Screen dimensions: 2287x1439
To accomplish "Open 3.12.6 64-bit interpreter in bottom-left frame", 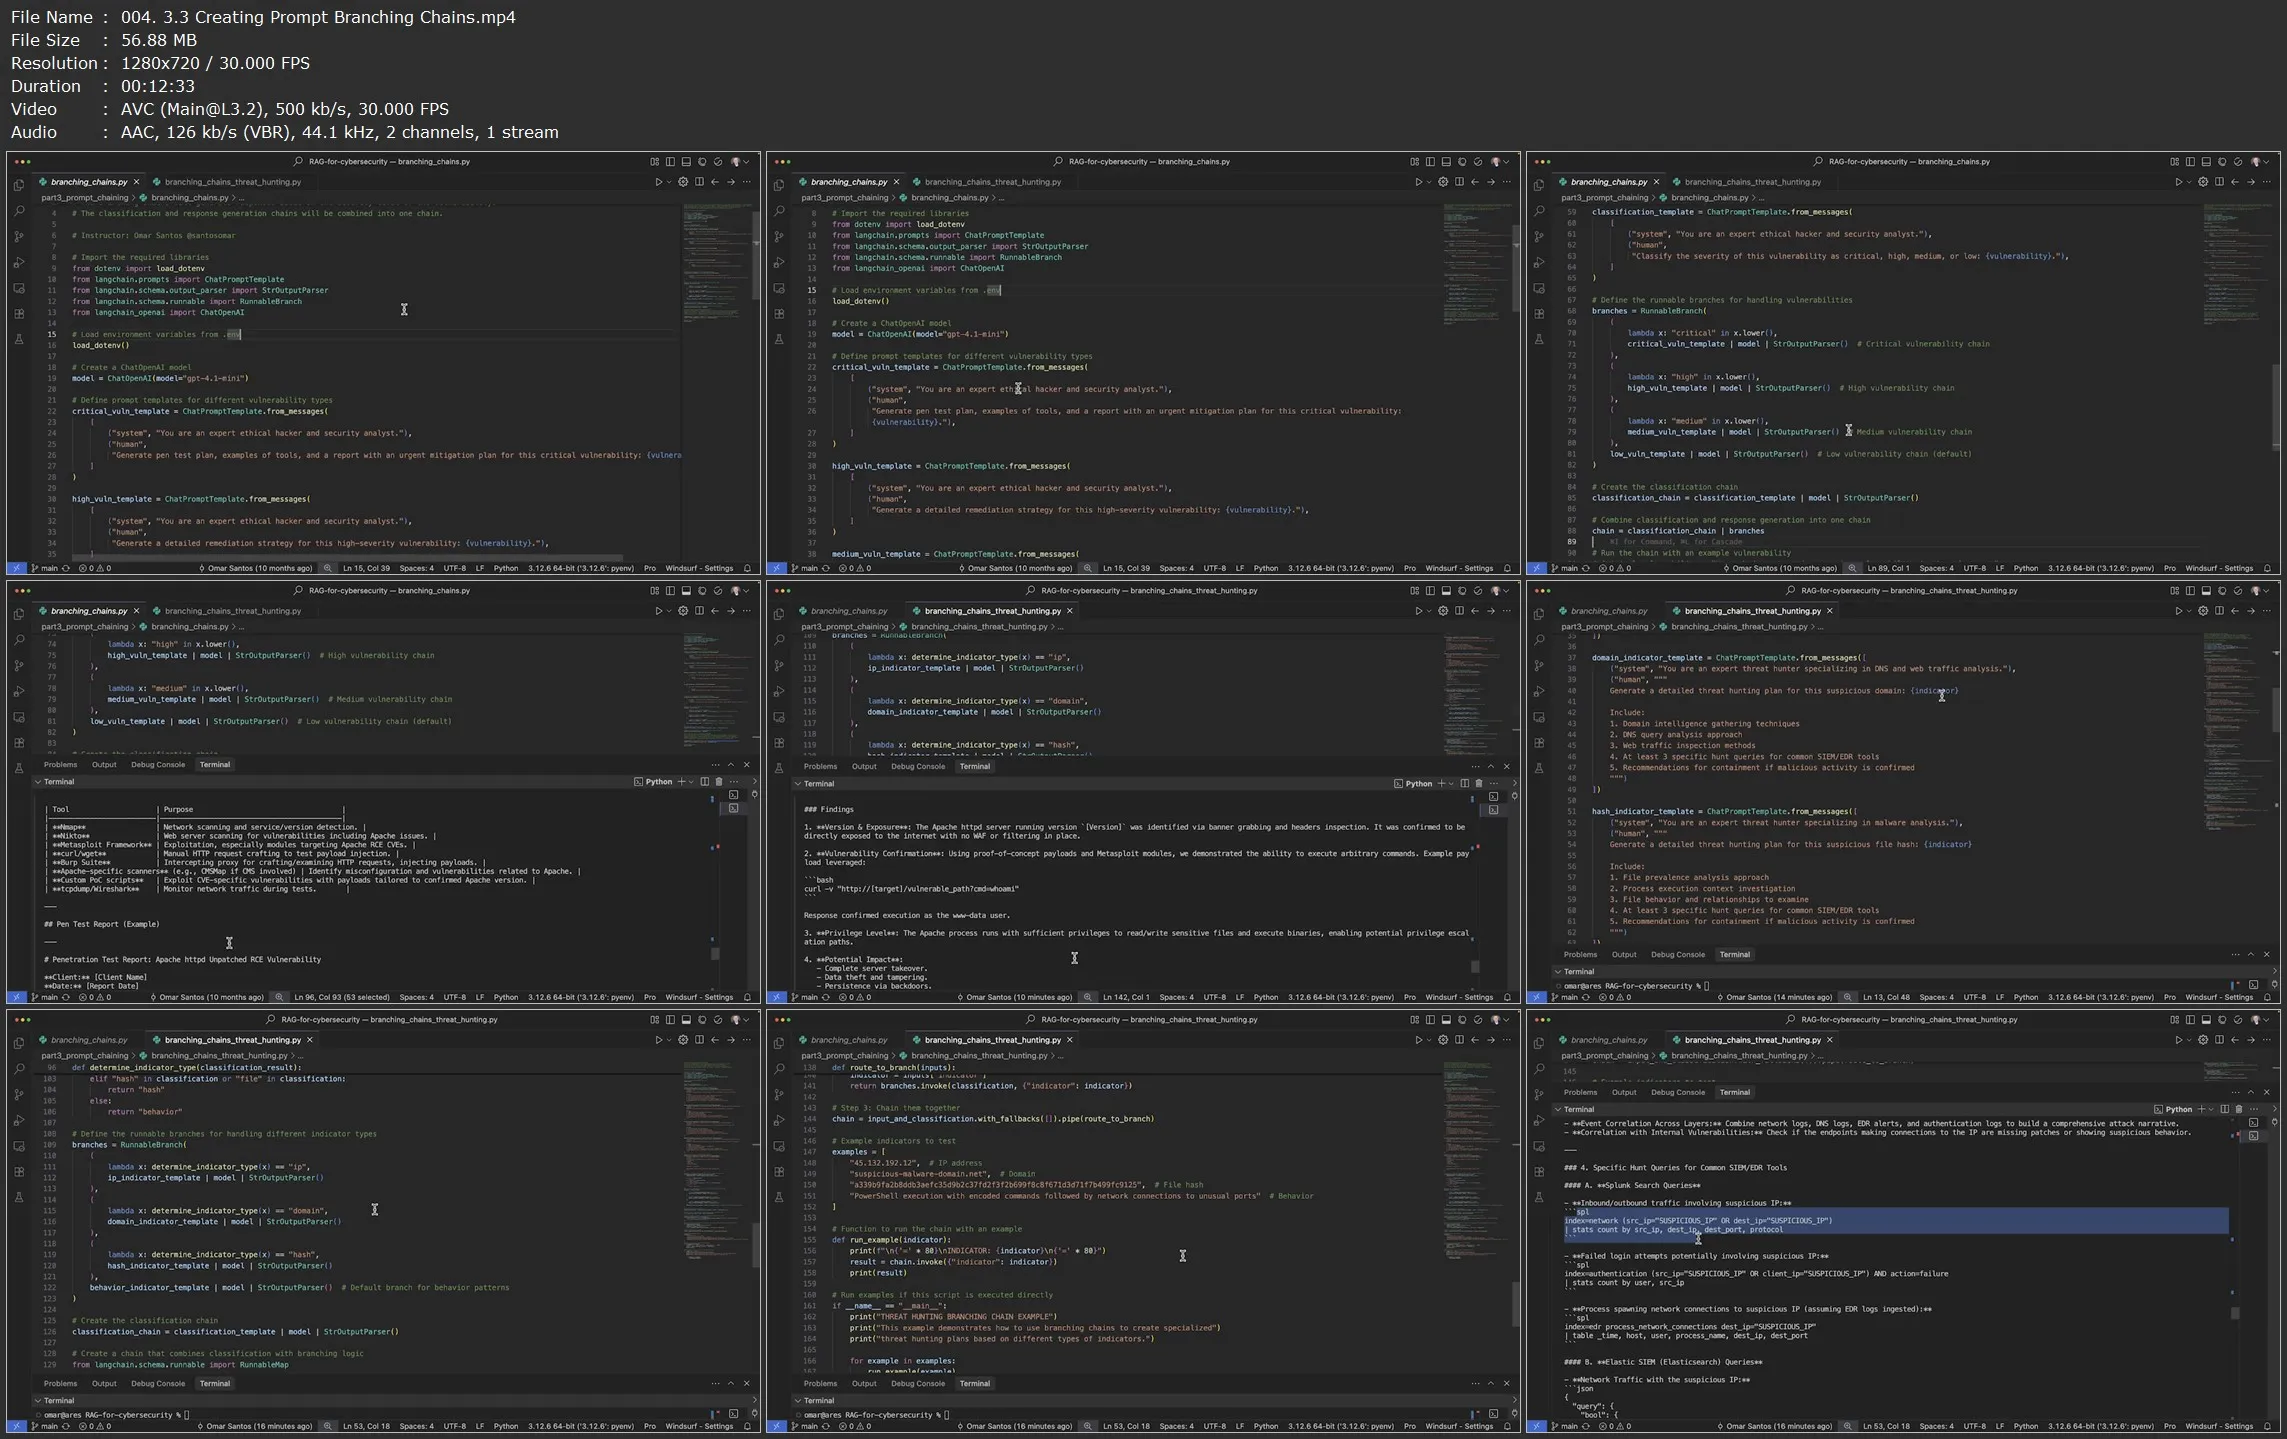I will click(x=581, y=1426).
